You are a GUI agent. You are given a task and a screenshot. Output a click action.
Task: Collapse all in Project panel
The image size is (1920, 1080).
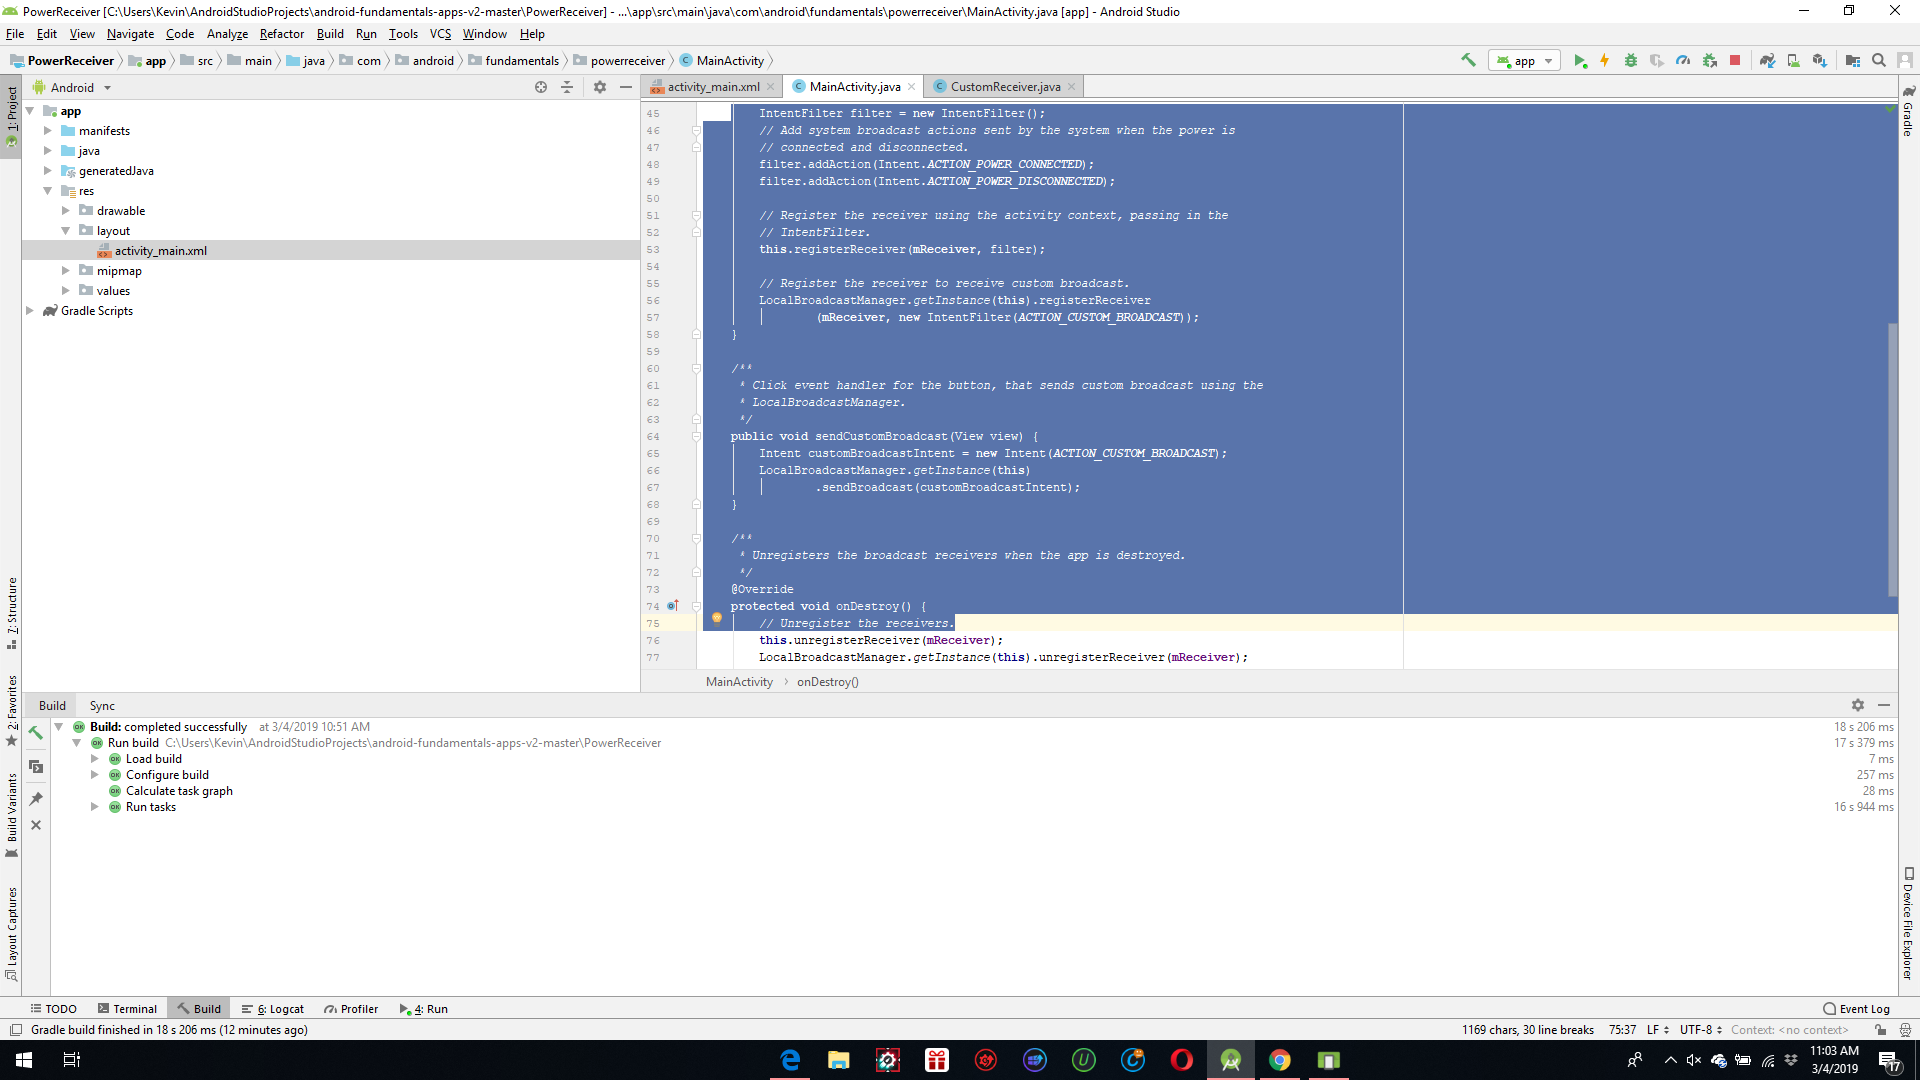coord(567,87)
